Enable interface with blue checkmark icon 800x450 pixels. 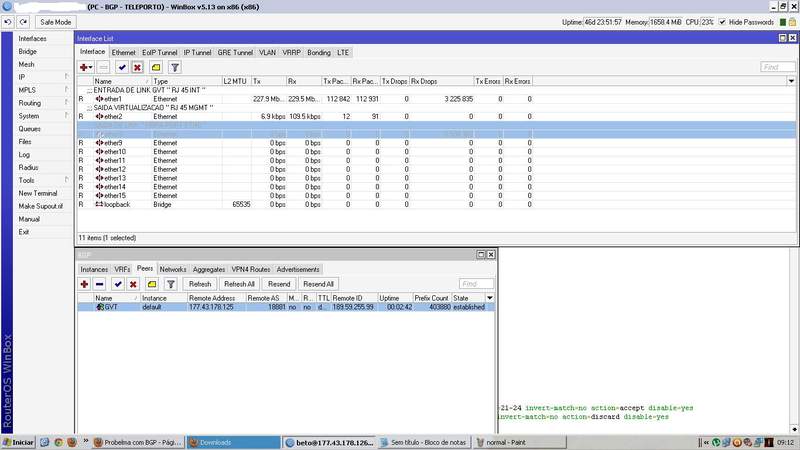121,67
